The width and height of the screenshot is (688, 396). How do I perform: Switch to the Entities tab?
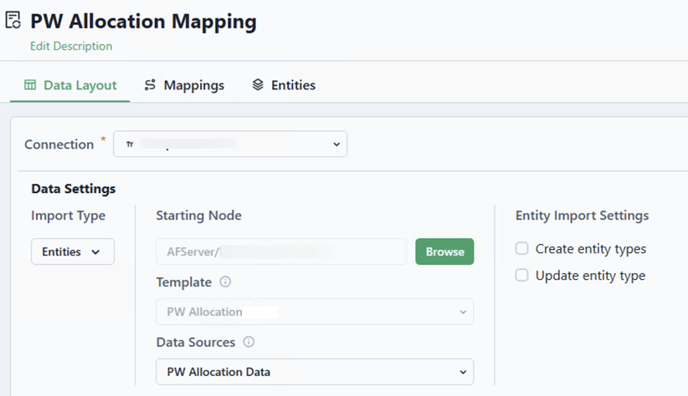[x=284, y=85]
